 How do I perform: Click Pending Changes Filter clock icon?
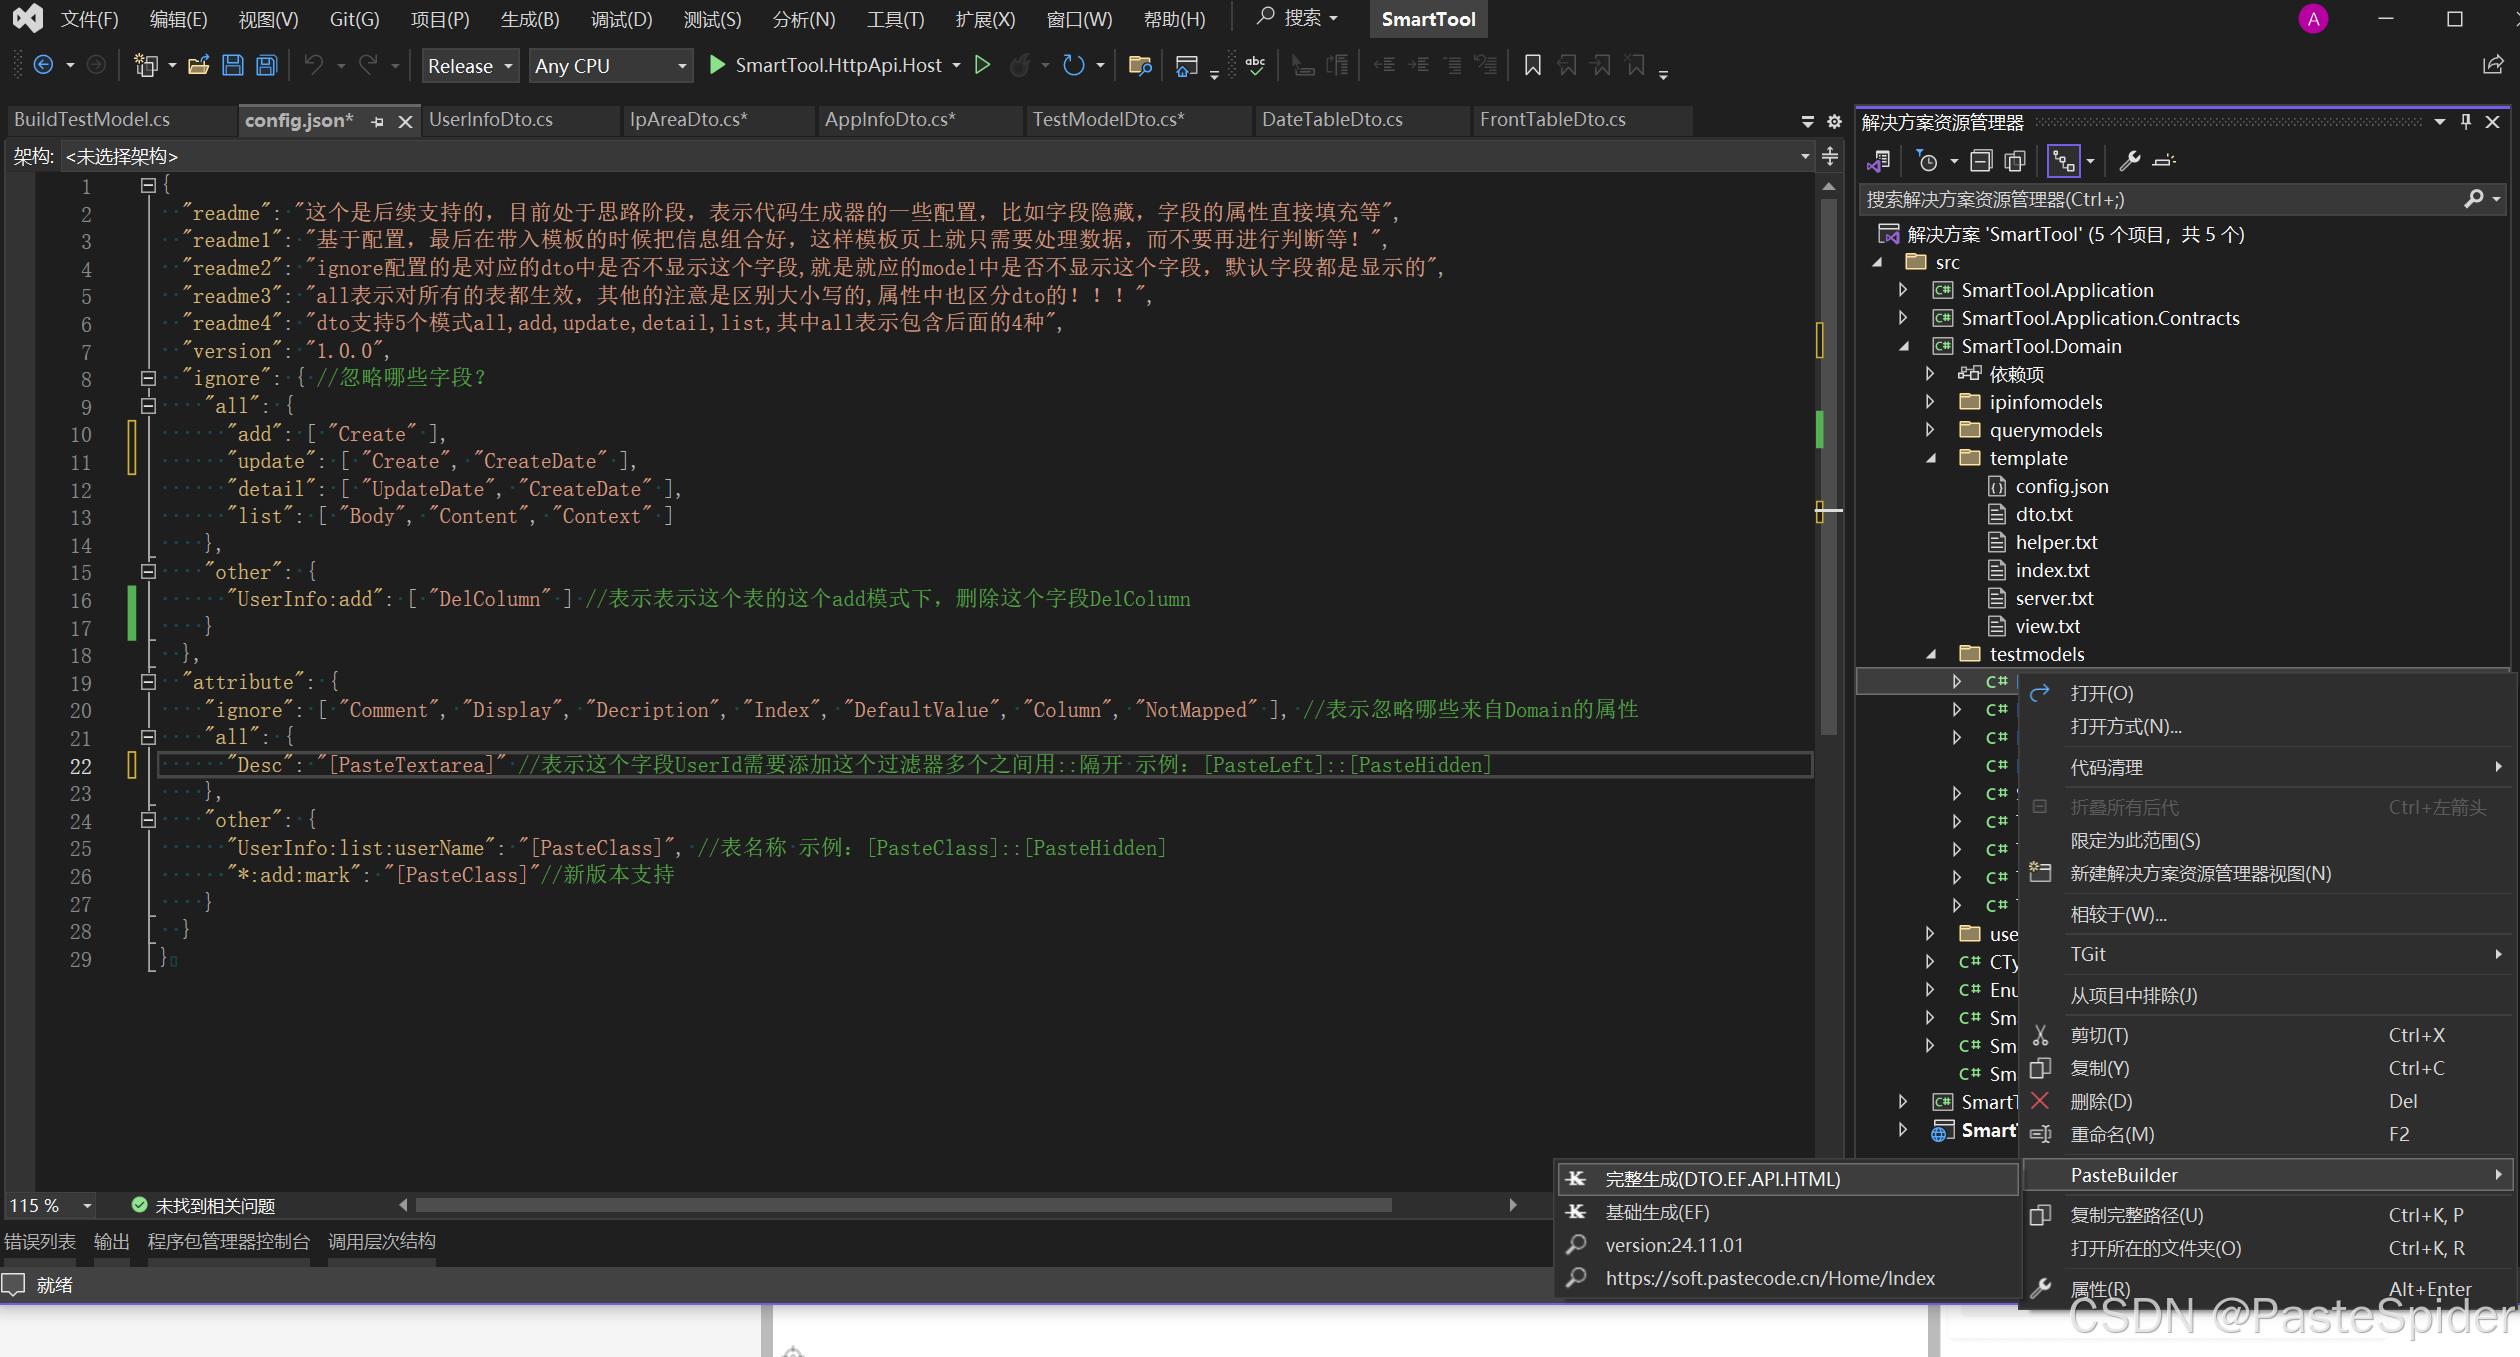pyautogui.click(x=1926, y=161)
